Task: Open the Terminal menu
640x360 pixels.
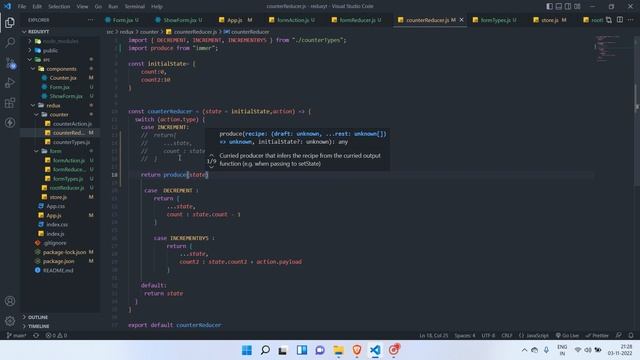Action: point(135,7)
